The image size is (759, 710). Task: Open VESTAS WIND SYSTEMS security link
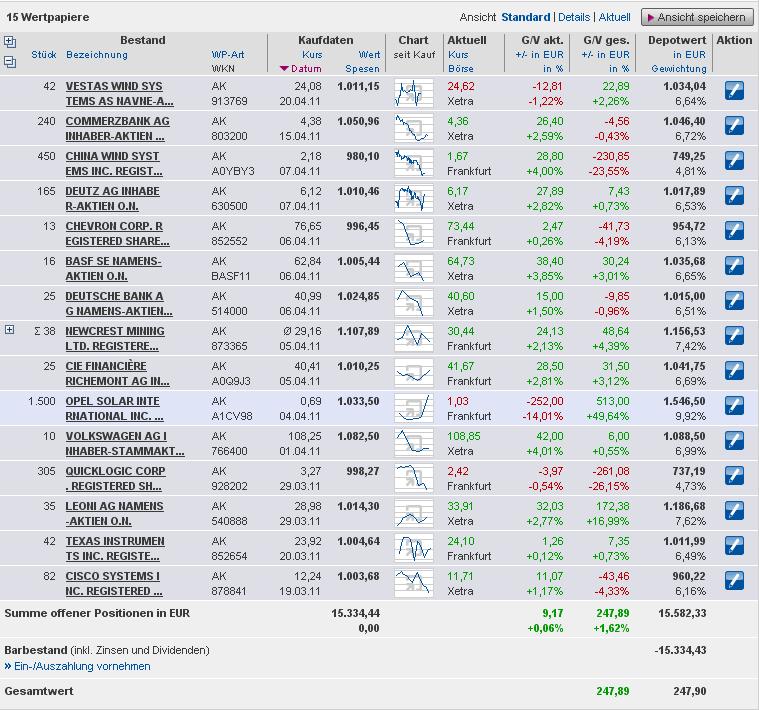pos(120,93)
